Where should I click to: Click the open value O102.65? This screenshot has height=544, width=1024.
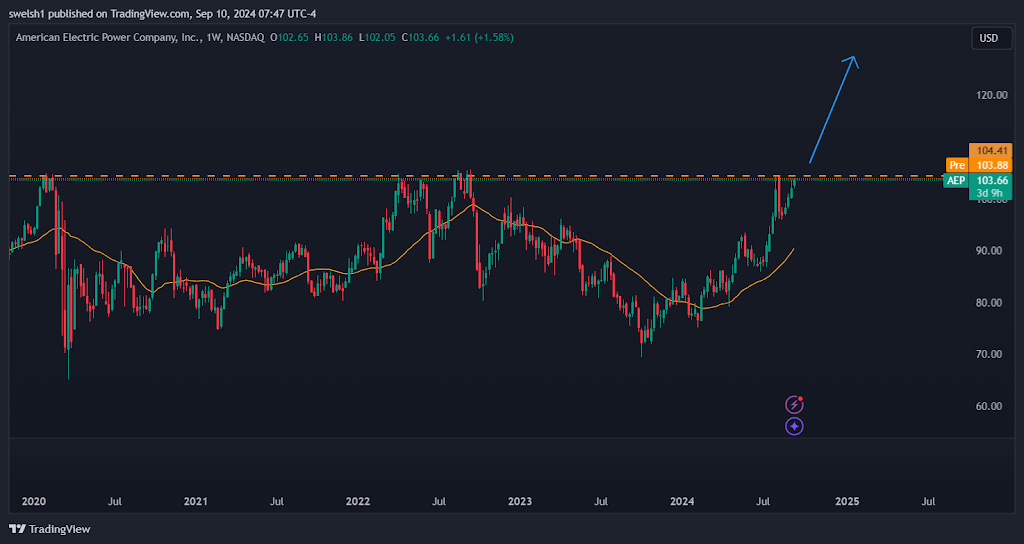pos(289,38)
